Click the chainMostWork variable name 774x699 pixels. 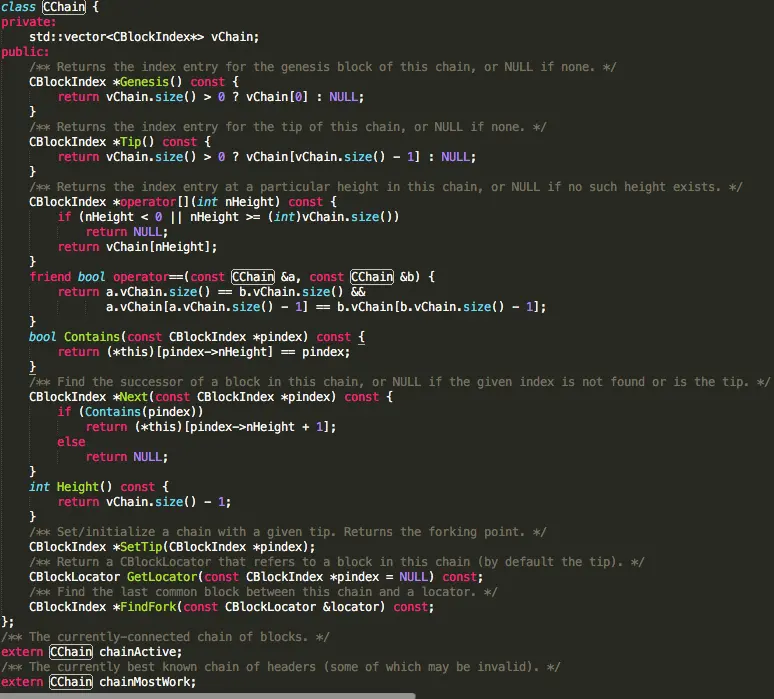pyautogui.click(x=144, y=682)
